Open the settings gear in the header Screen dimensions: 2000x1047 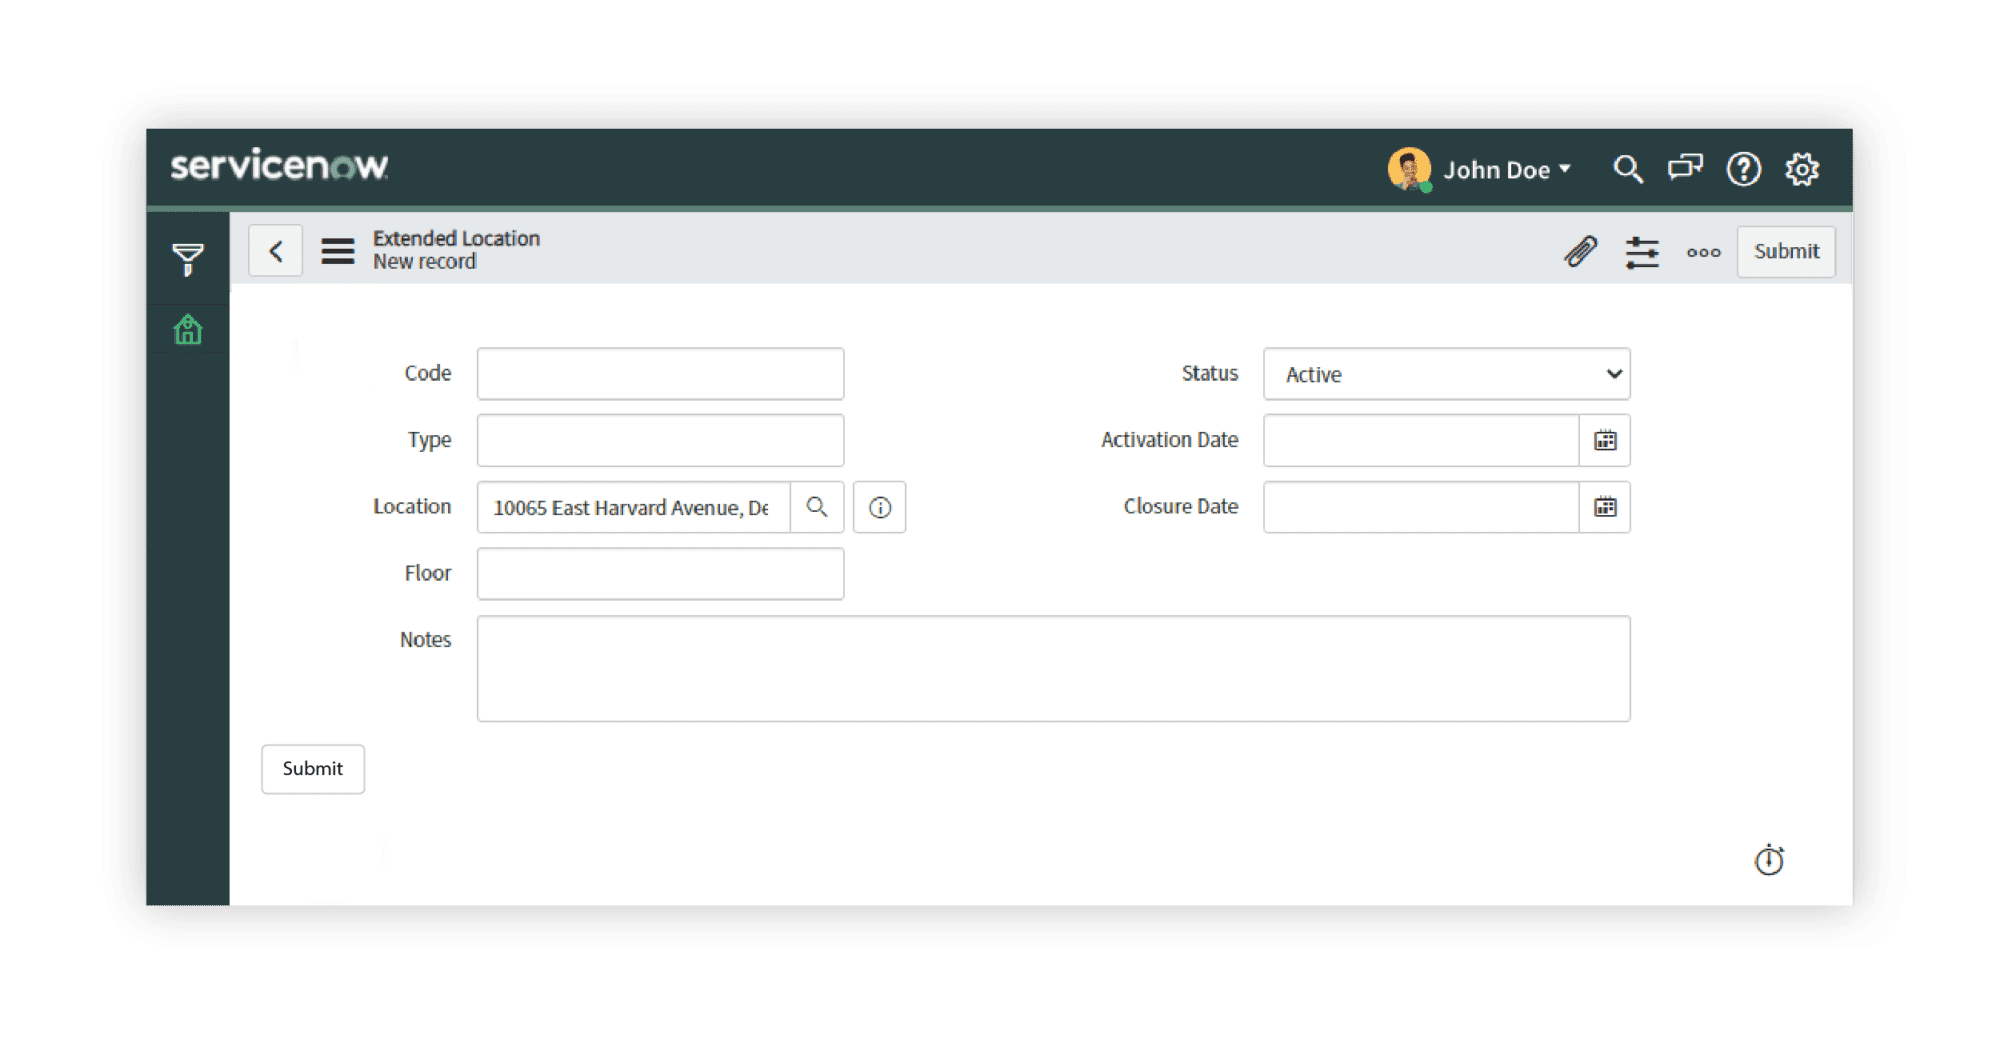(1803, 168)
